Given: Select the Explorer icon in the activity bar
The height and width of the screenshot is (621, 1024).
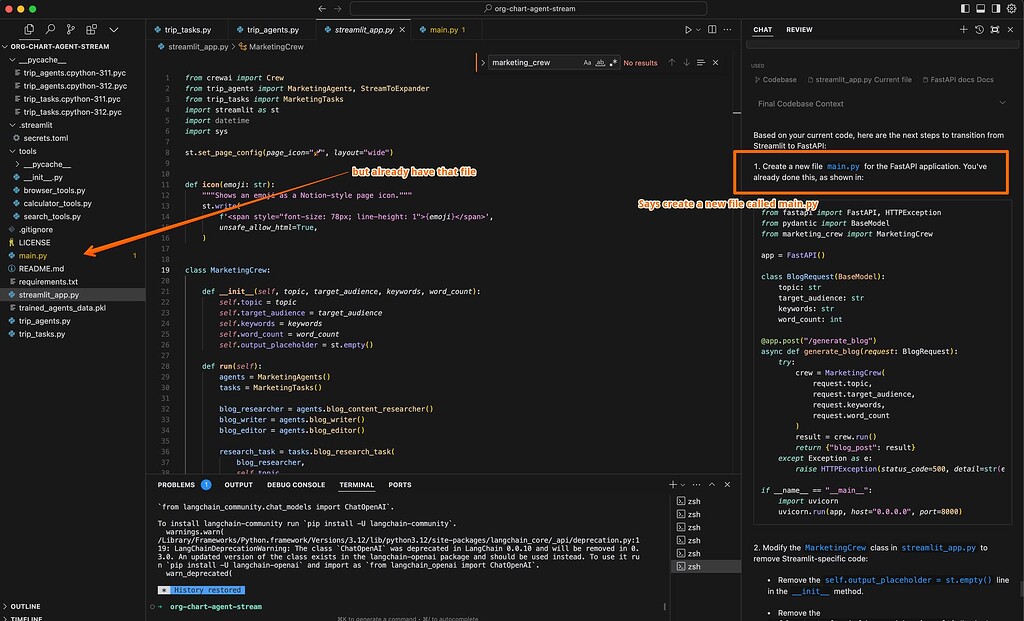Looking at the screenshot, I should [28, 29].
